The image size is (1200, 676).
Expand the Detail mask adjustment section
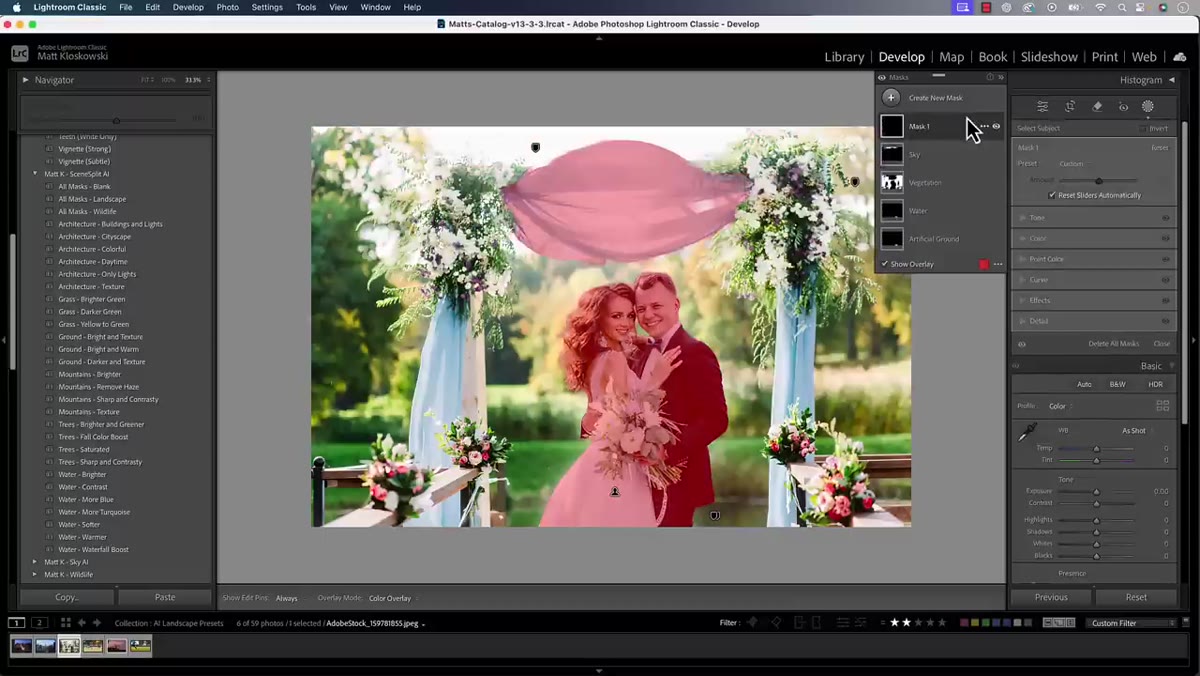(1022, 321)
